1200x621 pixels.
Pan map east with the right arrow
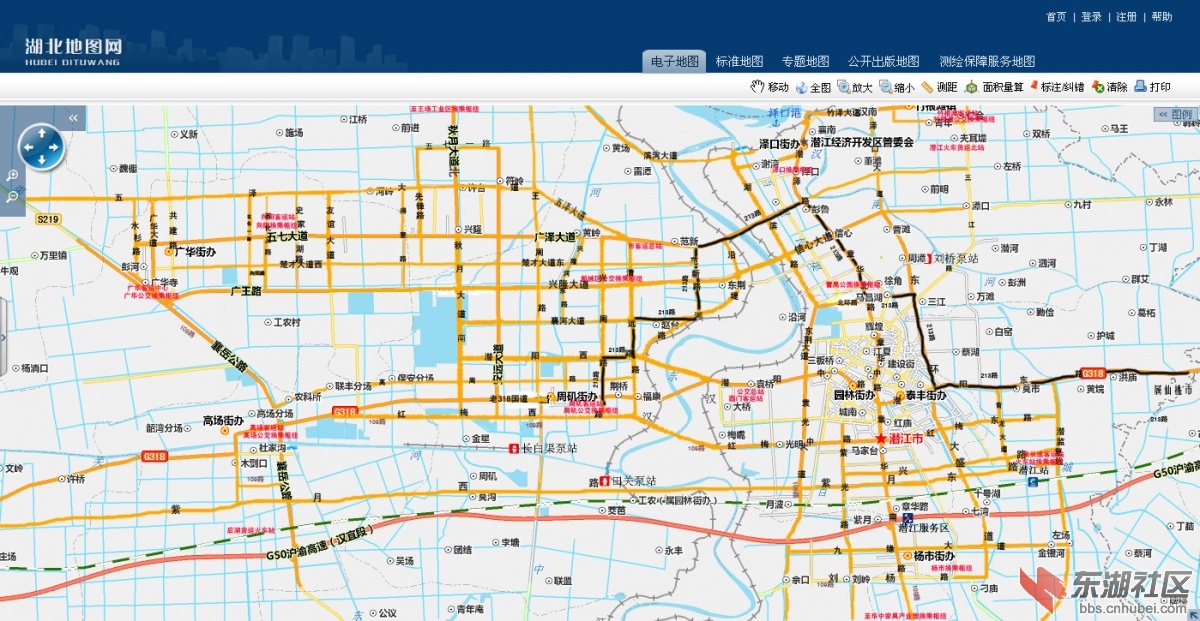click(x=55, y=147)
